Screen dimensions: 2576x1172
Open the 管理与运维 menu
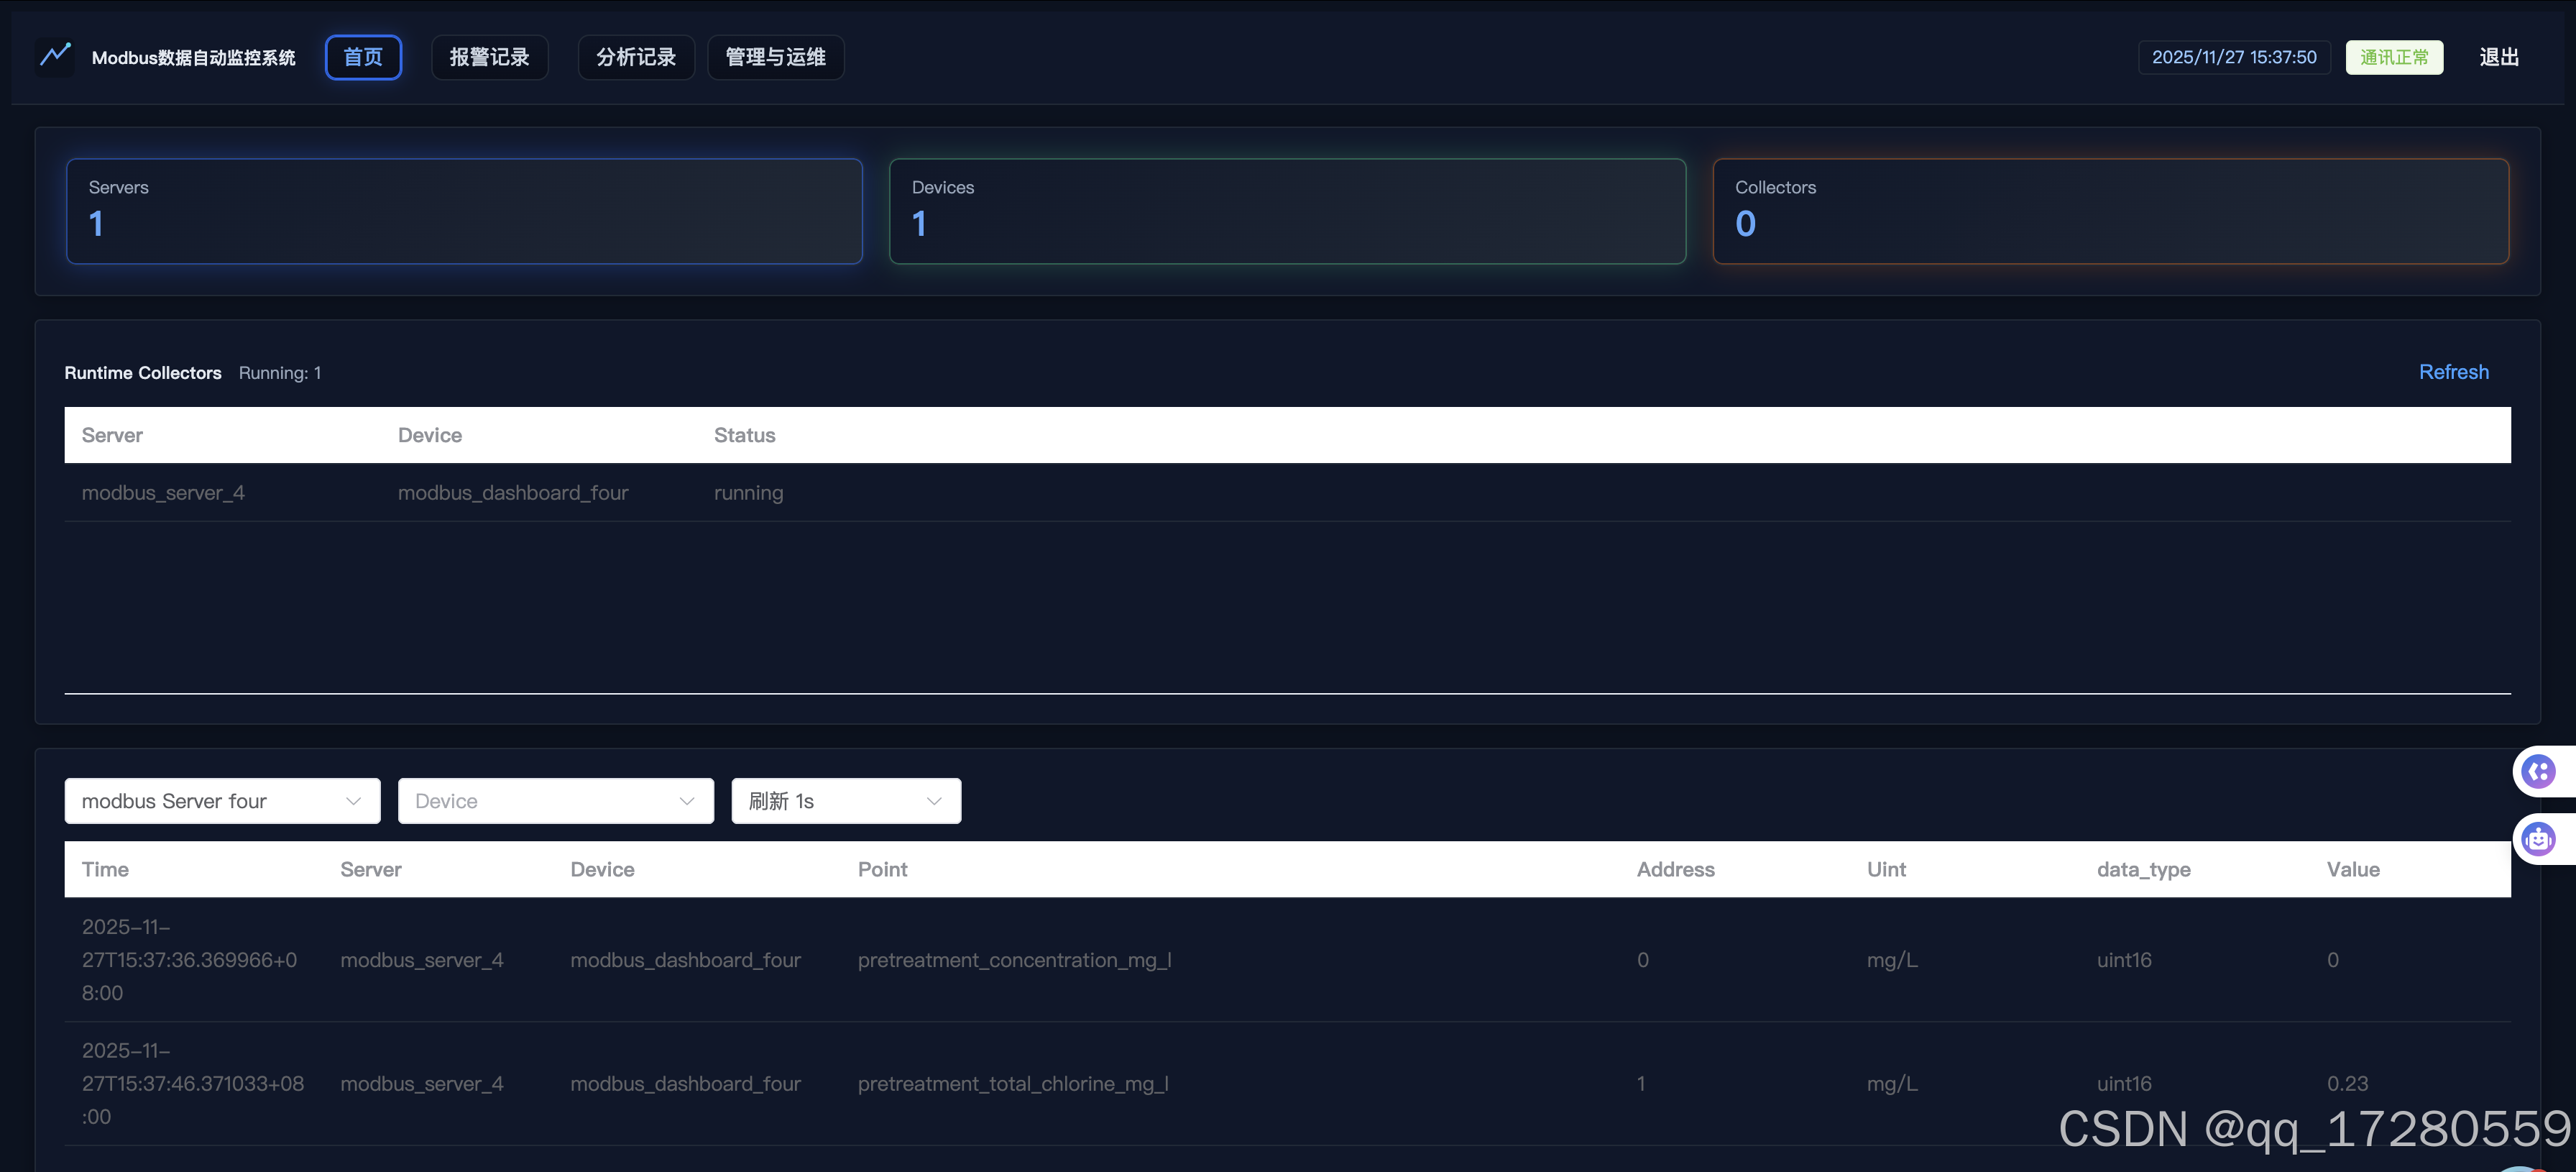pyautogui.click(x=775, y=57)
